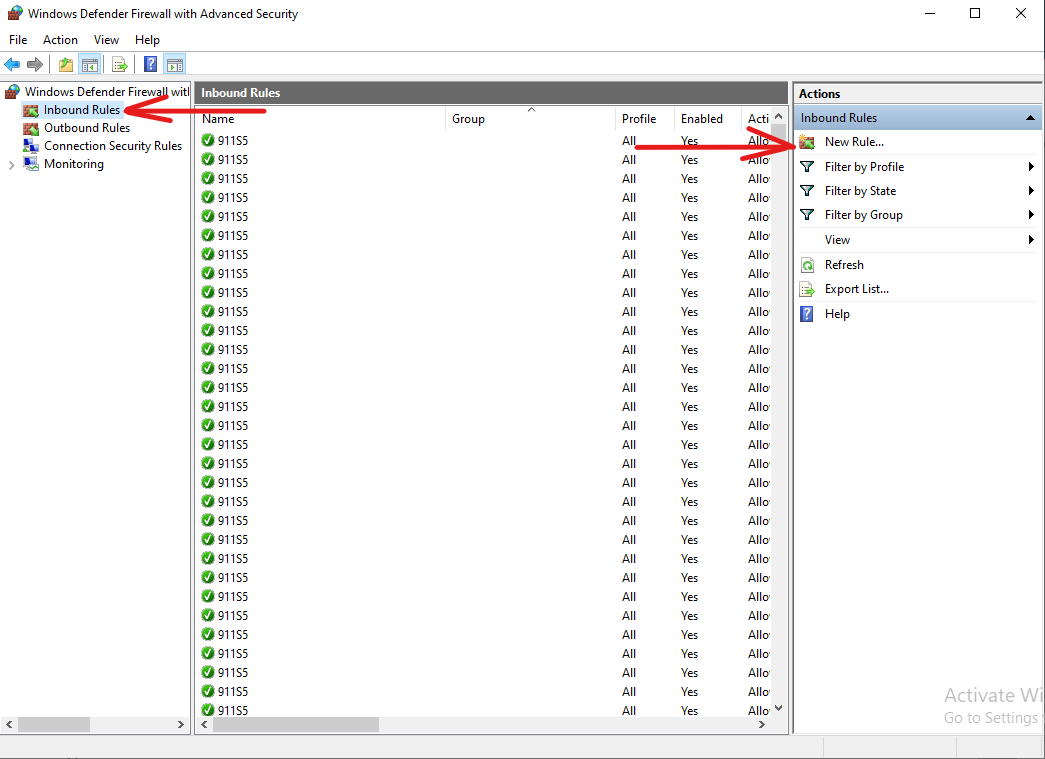Viewport: 1045px width, 759px height.
Task: Click rules list horizontal scrollbar left arrow
Action: coord(205,724)
